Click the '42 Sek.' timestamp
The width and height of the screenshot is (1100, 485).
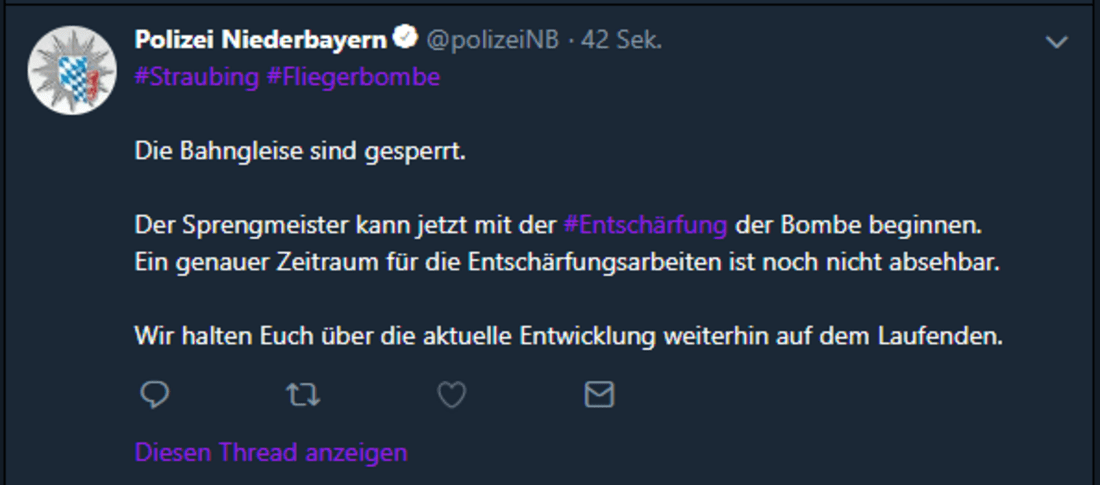(621, 40)
